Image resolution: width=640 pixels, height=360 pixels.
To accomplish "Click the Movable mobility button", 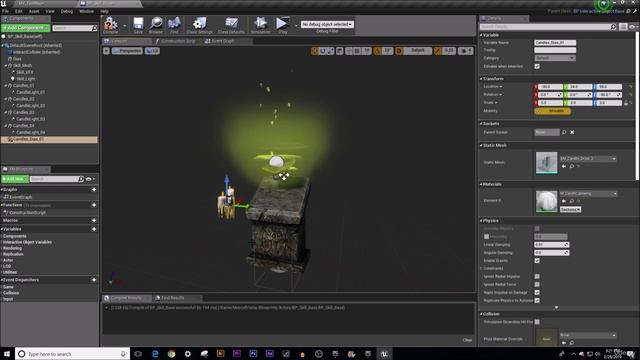I will tap(553, 111).
